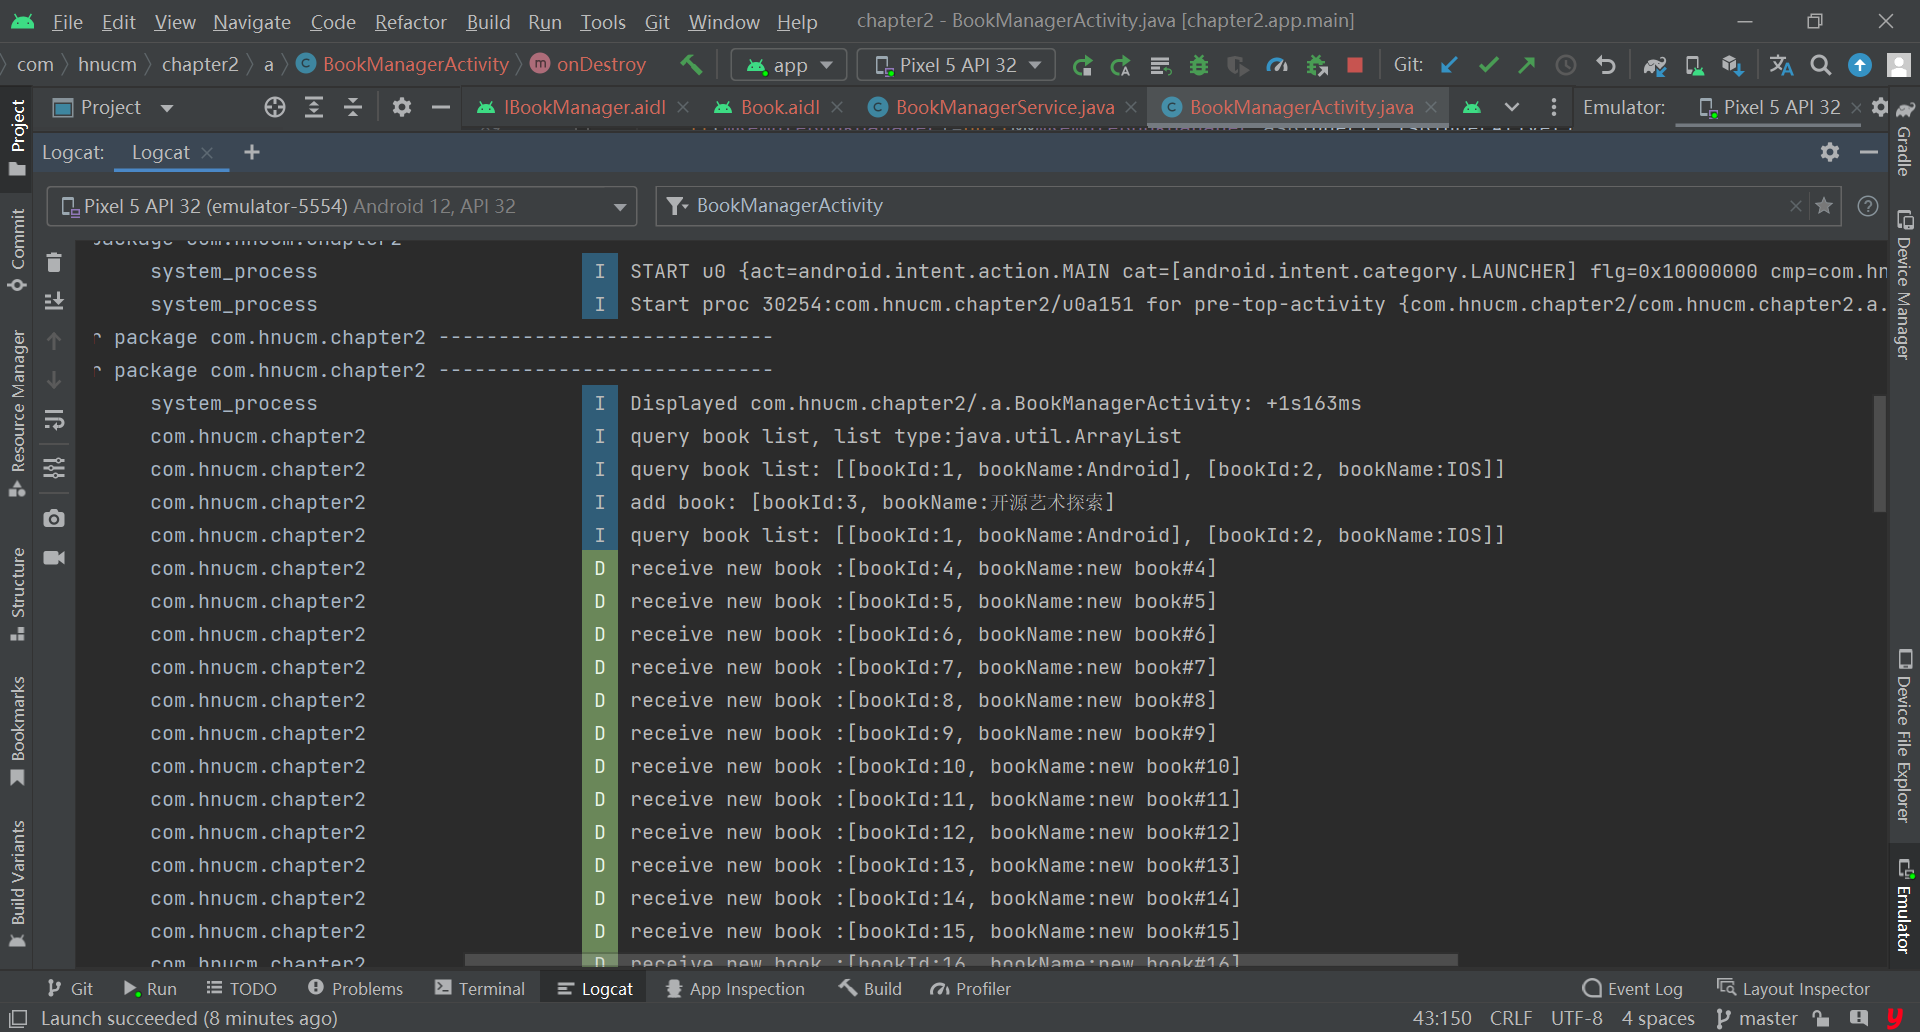Click Git Commit green checkmark
Screen dimensions: 1920x1032
point(1488,65)
